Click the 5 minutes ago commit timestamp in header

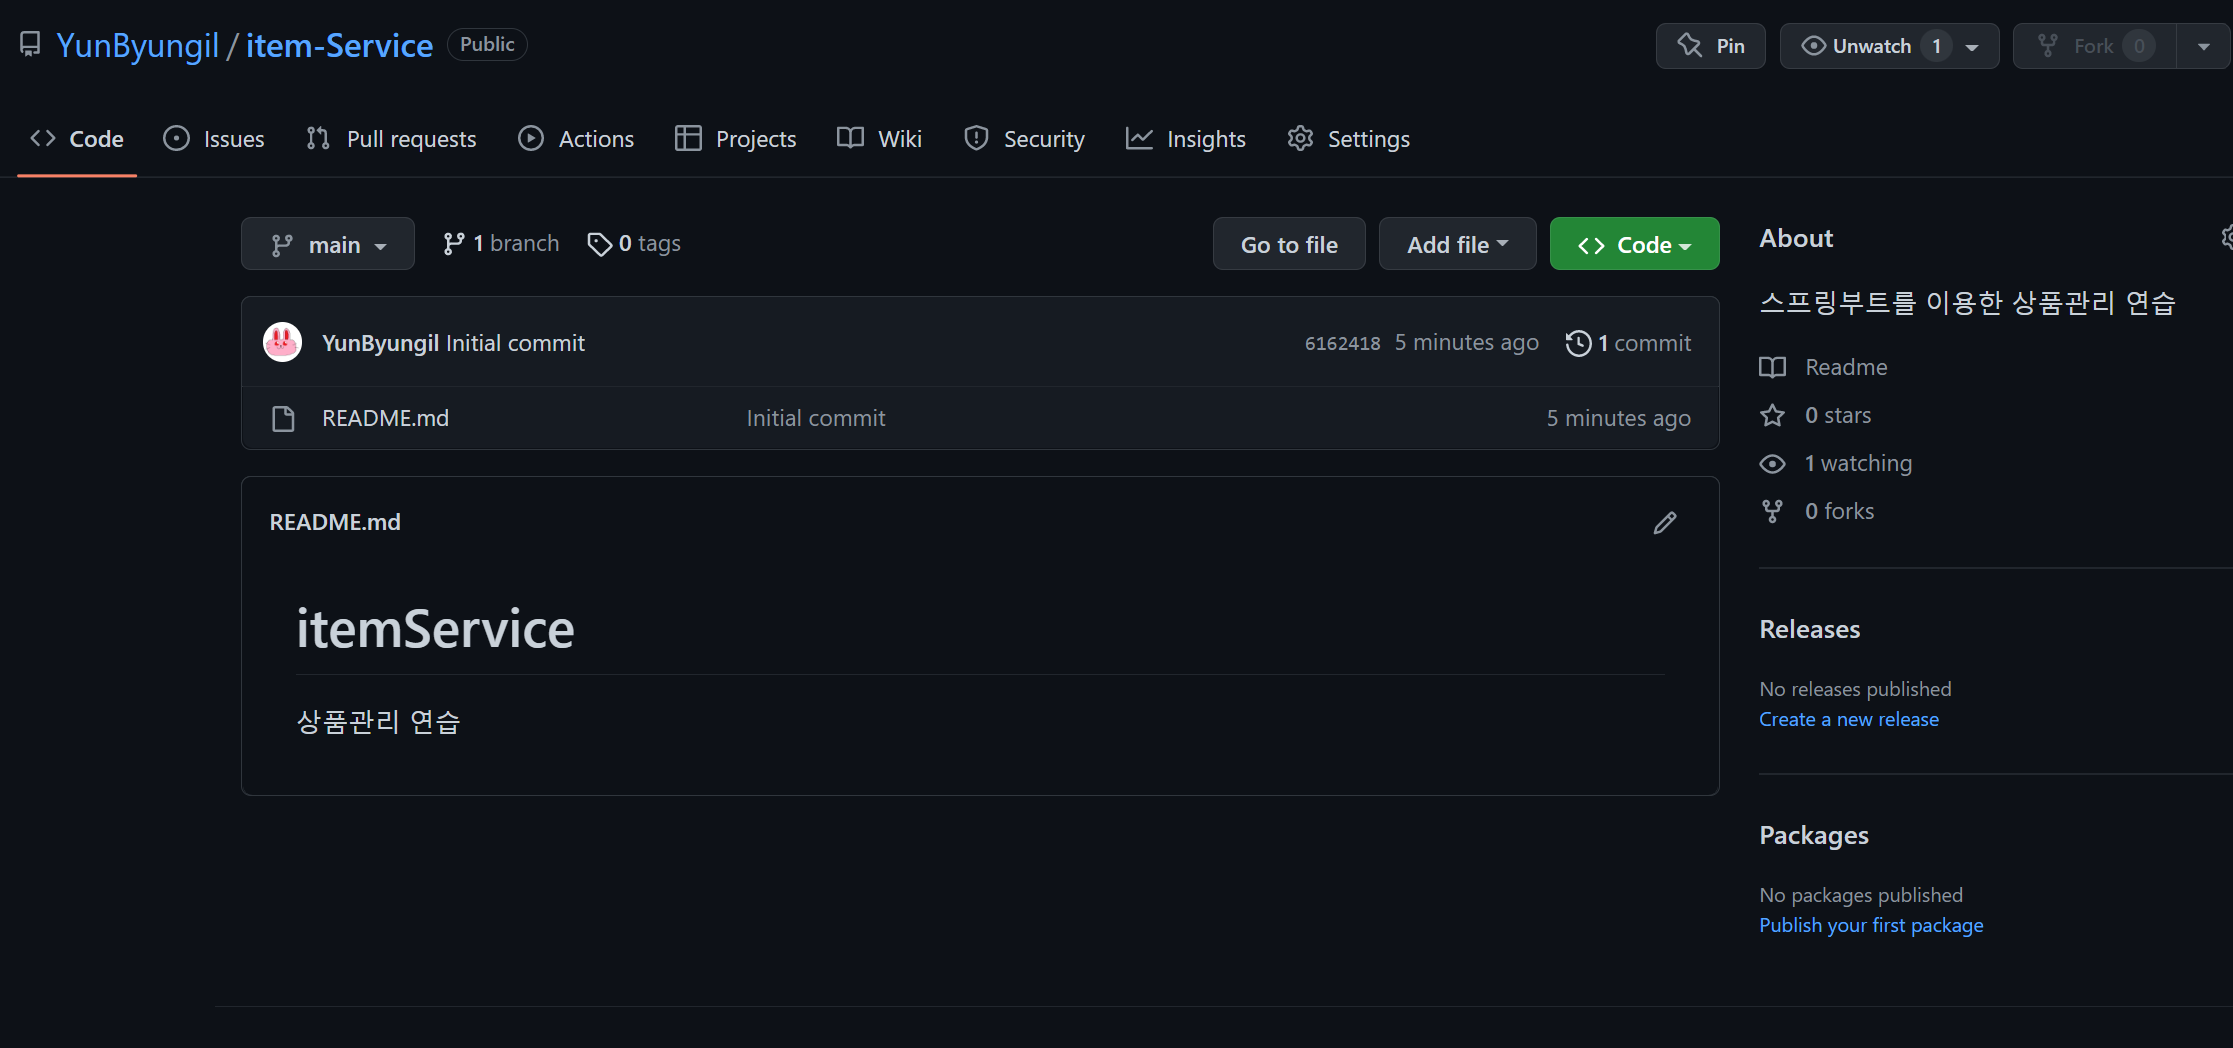(x=1466, y=343)
